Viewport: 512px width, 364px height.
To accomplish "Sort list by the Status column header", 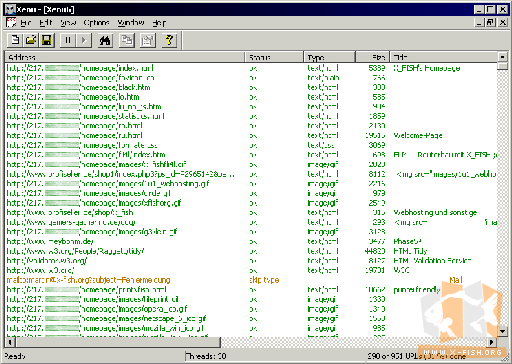I will (x=274, y=57).
